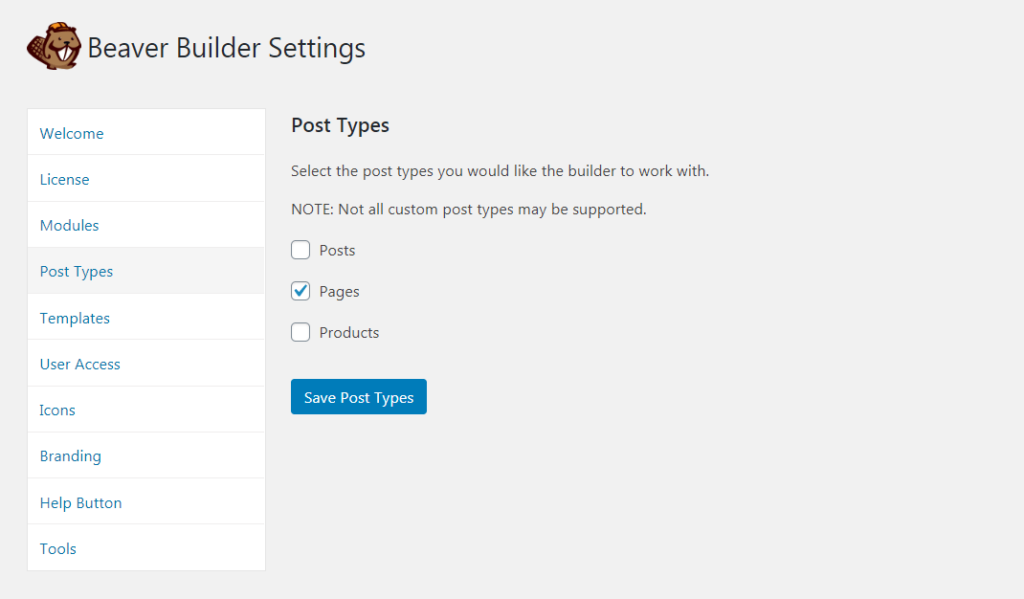1024x599 pixels.
Task: Switch to the Modules tab
Action: pyautogui.click(x=69, y=225)
